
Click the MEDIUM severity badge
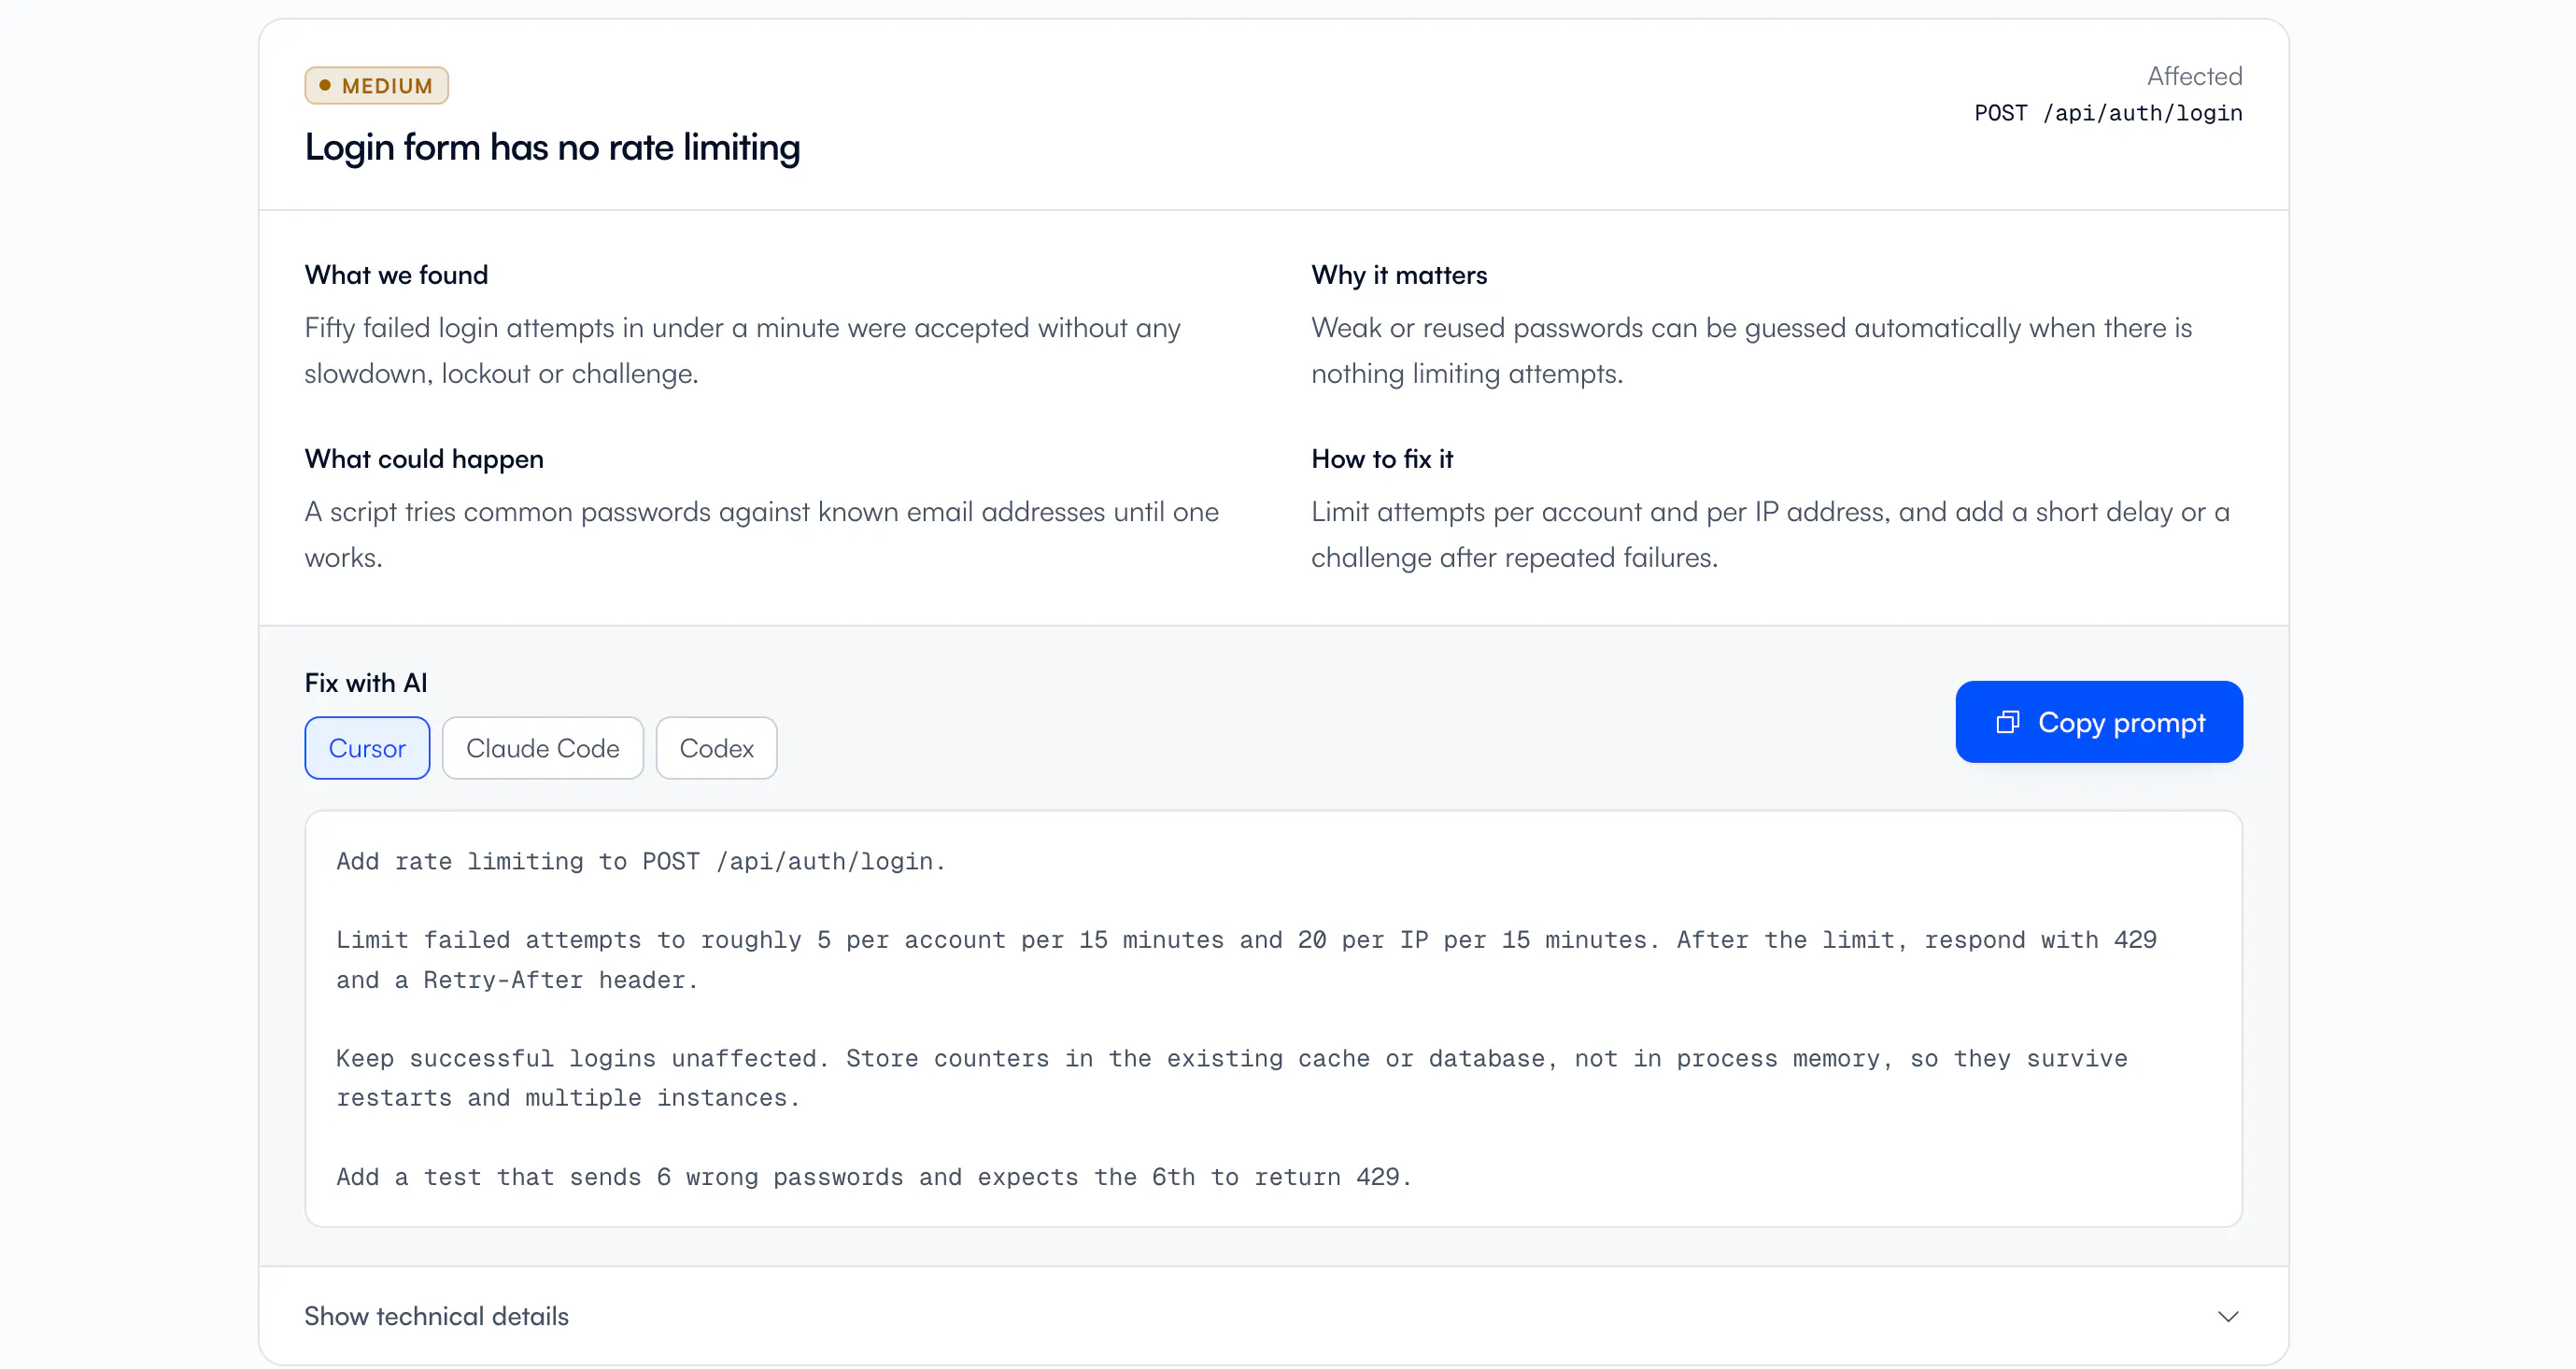(376, 86)
